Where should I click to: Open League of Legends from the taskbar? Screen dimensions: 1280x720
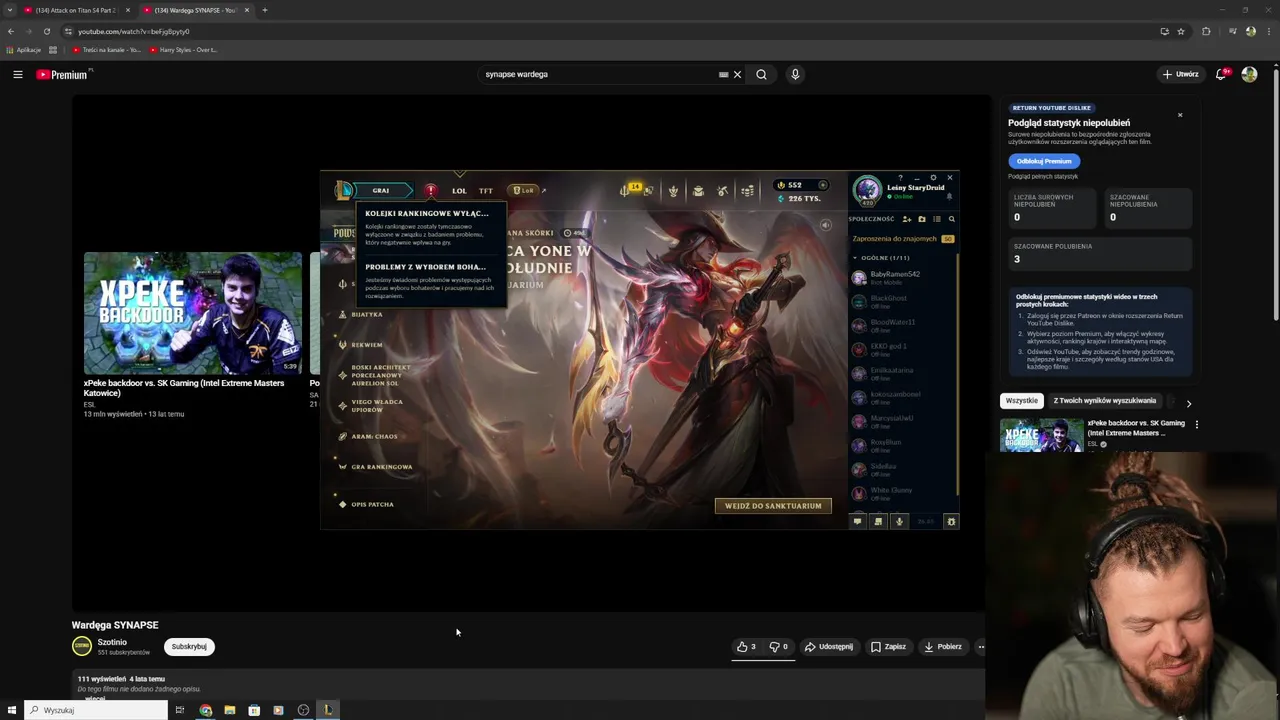tap(327, 710)
